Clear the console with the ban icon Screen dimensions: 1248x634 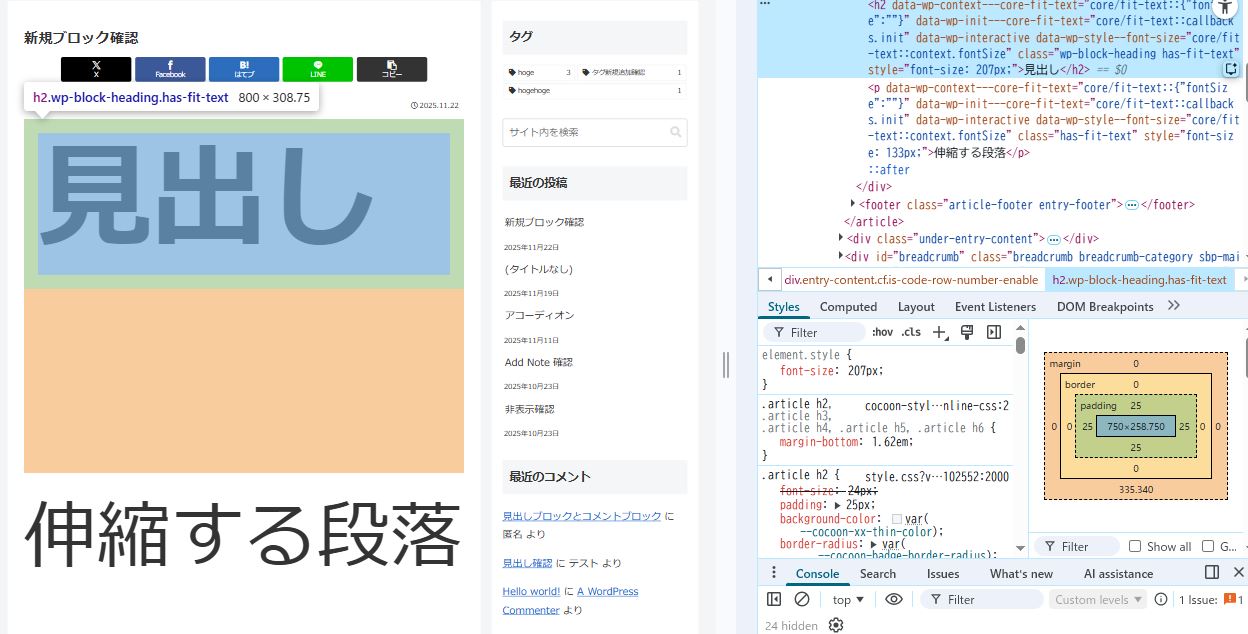pos(801,599)
